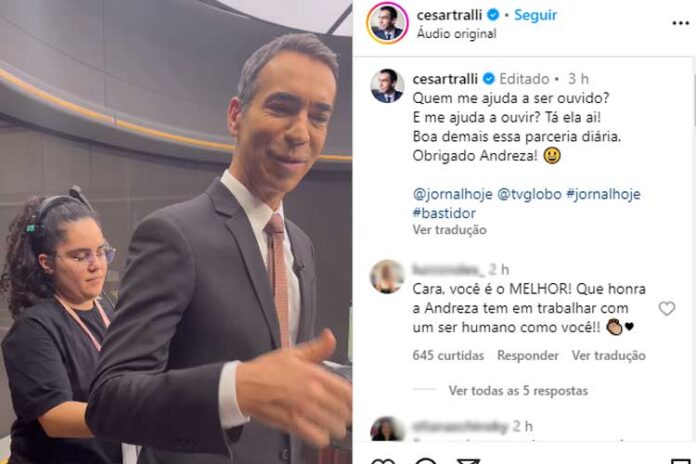The width and height of the screenshot is (696, 464).
Task: Open the second commenter's avatar
Action: [x=387, y=429]
